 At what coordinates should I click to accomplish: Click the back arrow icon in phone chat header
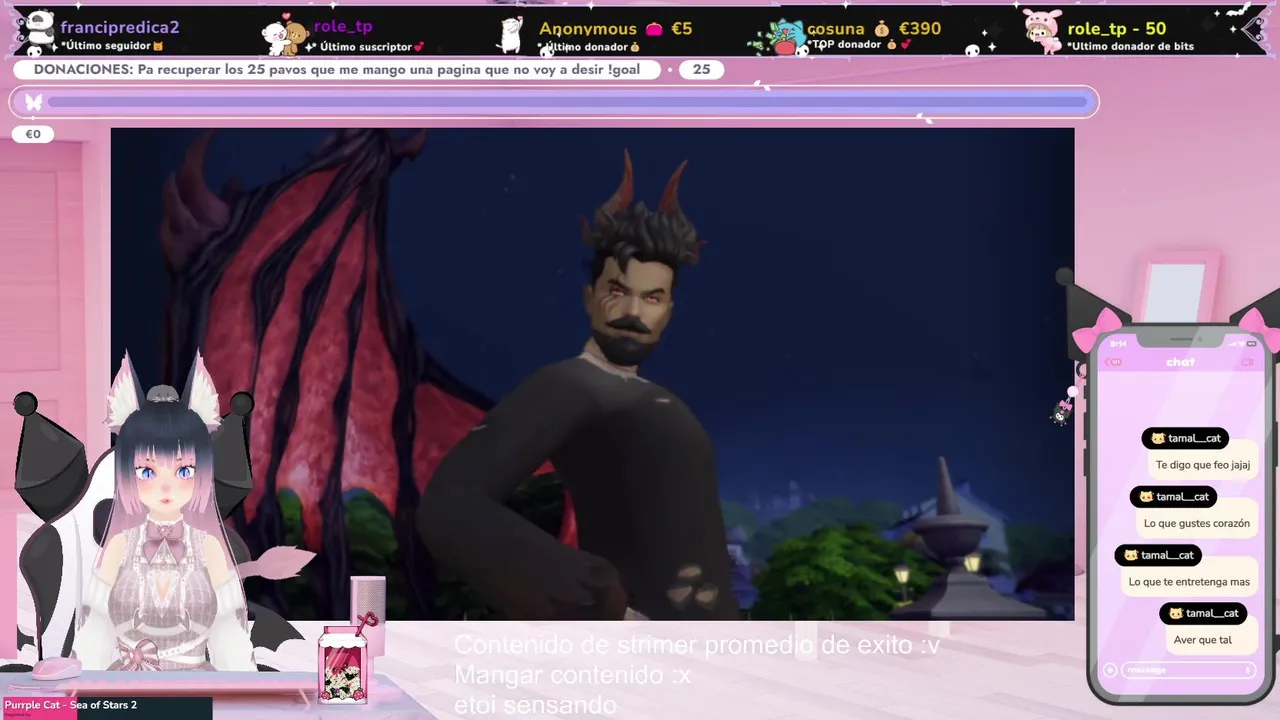point(1115,362)
